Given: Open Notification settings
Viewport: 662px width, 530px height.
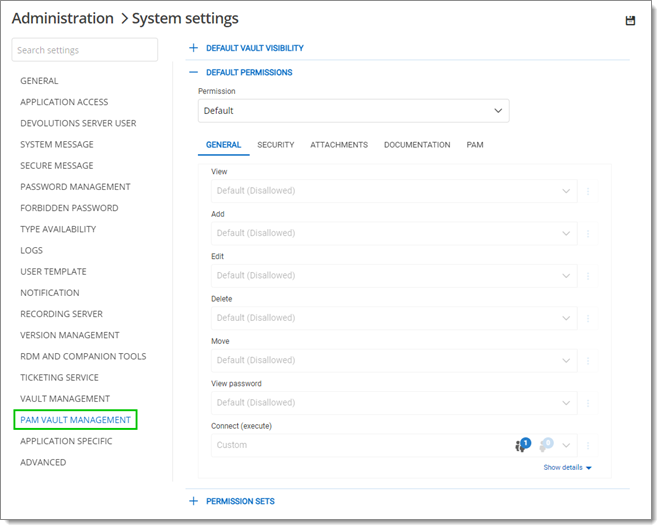Looking at the screenshot, I should click(x=50, y=293).
